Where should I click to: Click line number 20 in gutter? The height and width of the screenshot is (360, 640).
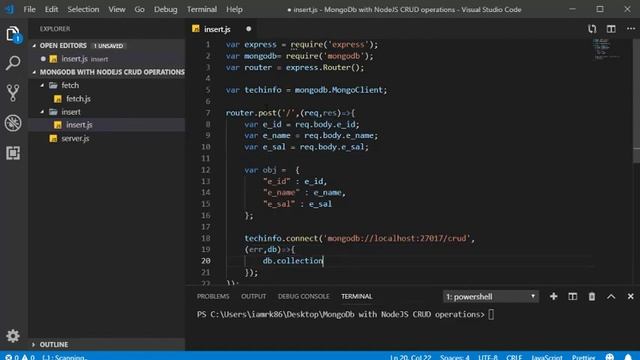(x=206, y=260)
